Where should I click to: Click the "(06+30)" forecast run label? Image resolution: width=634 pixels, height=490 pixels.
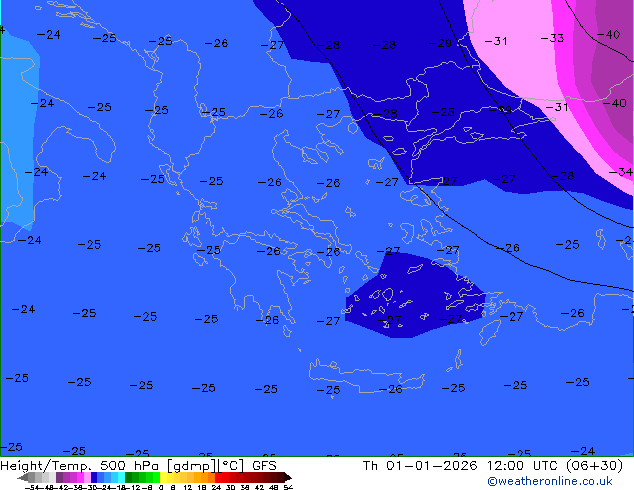coord(594,465)
